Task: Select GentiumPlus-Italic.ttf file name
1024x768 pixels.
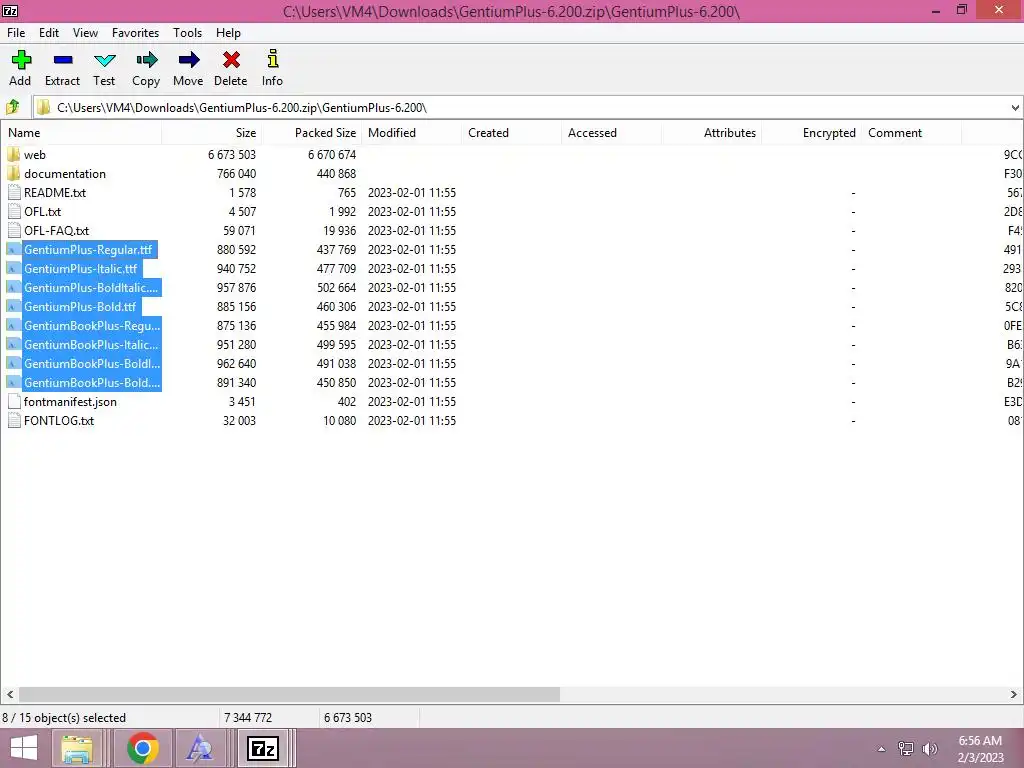Action: click(81, 268)
